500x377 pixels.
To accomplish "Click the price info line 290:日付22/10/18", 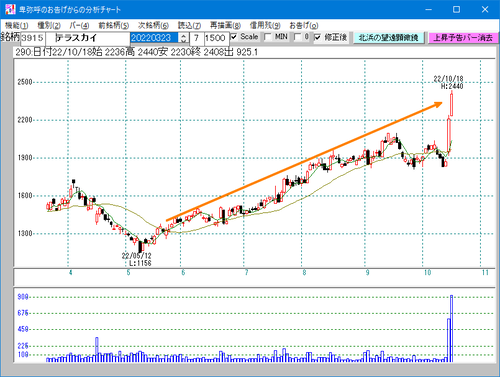I will [x=136, y=52].
